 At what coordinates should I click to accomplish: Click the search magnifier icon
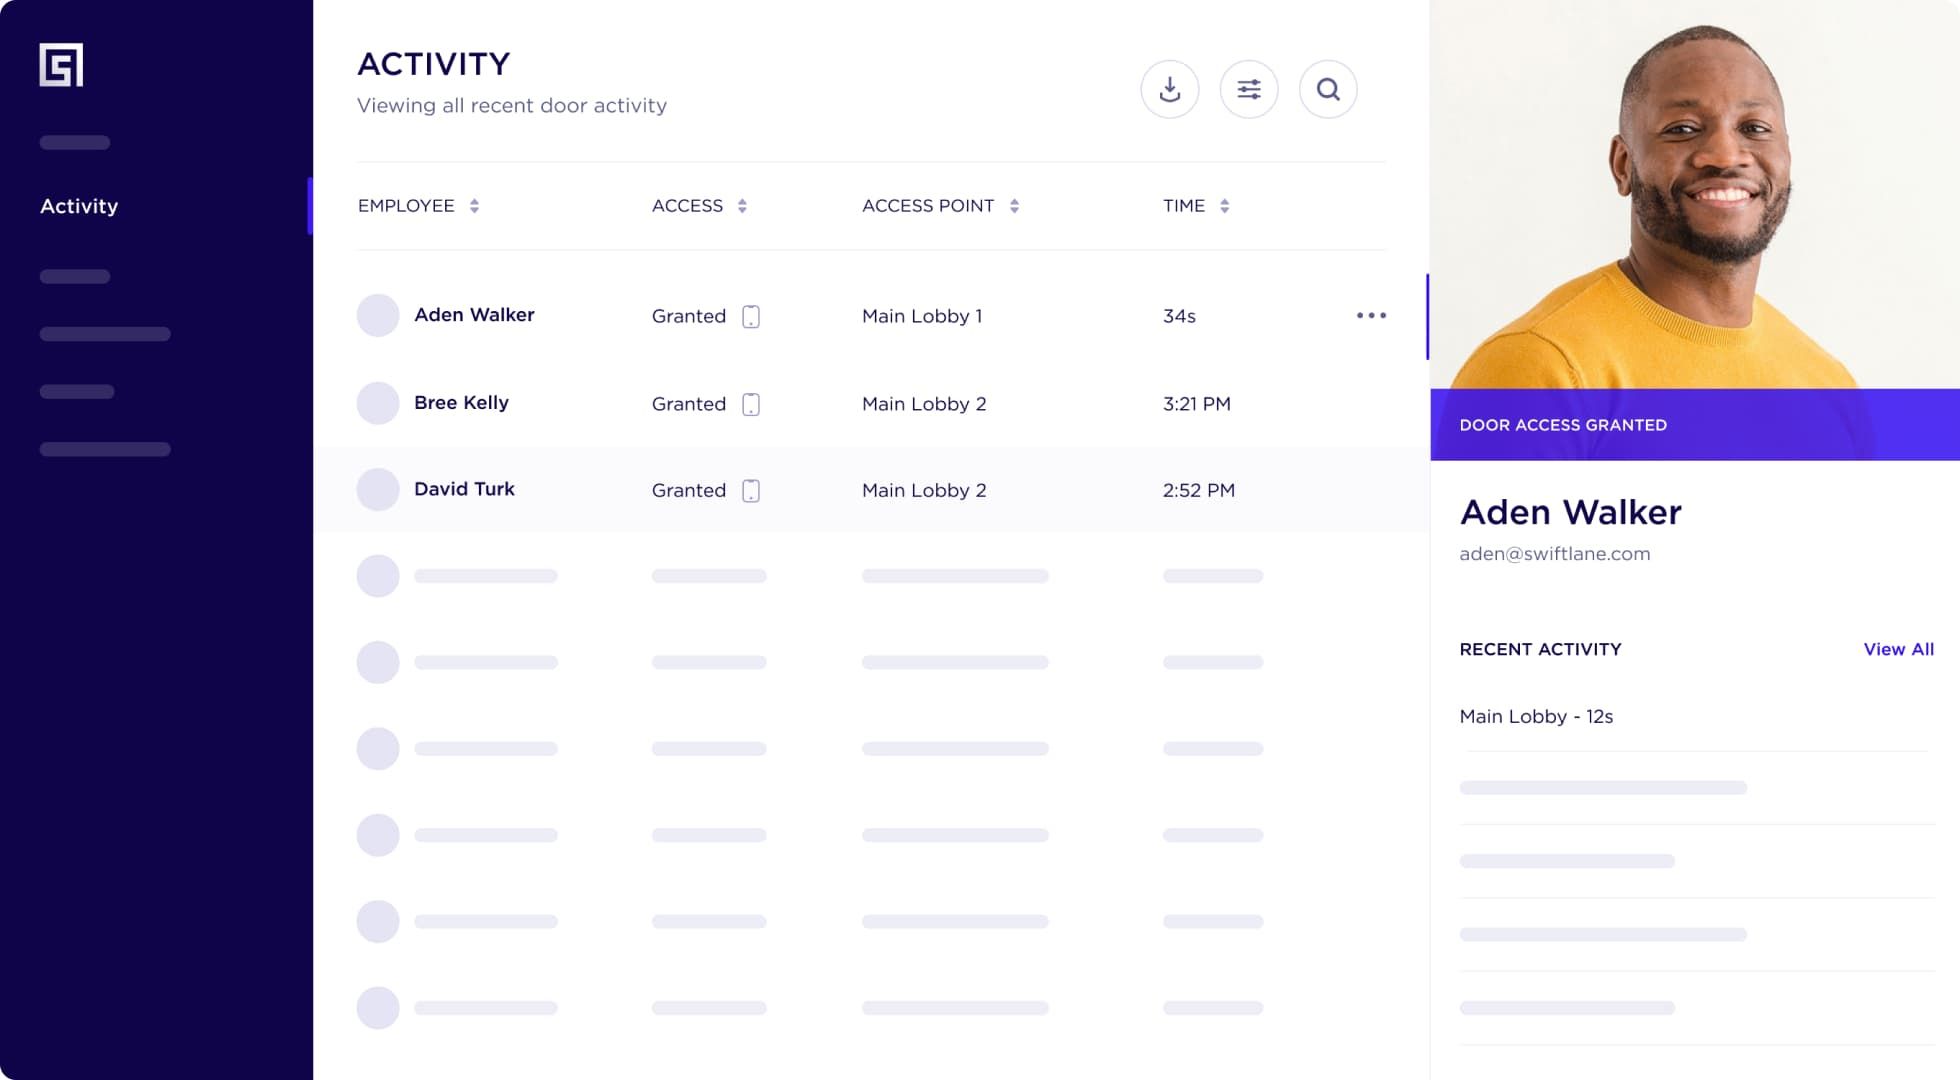[x=1327, y=90]
